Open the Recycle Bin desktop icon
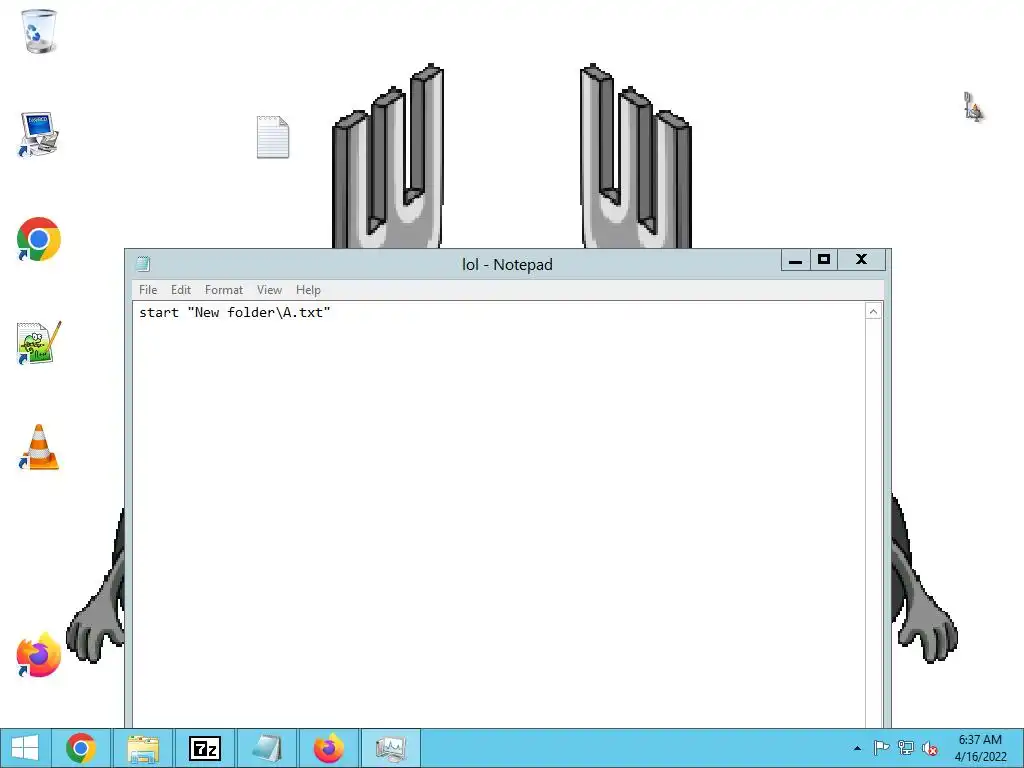1024x768 pixels. (x=39, y=31)
